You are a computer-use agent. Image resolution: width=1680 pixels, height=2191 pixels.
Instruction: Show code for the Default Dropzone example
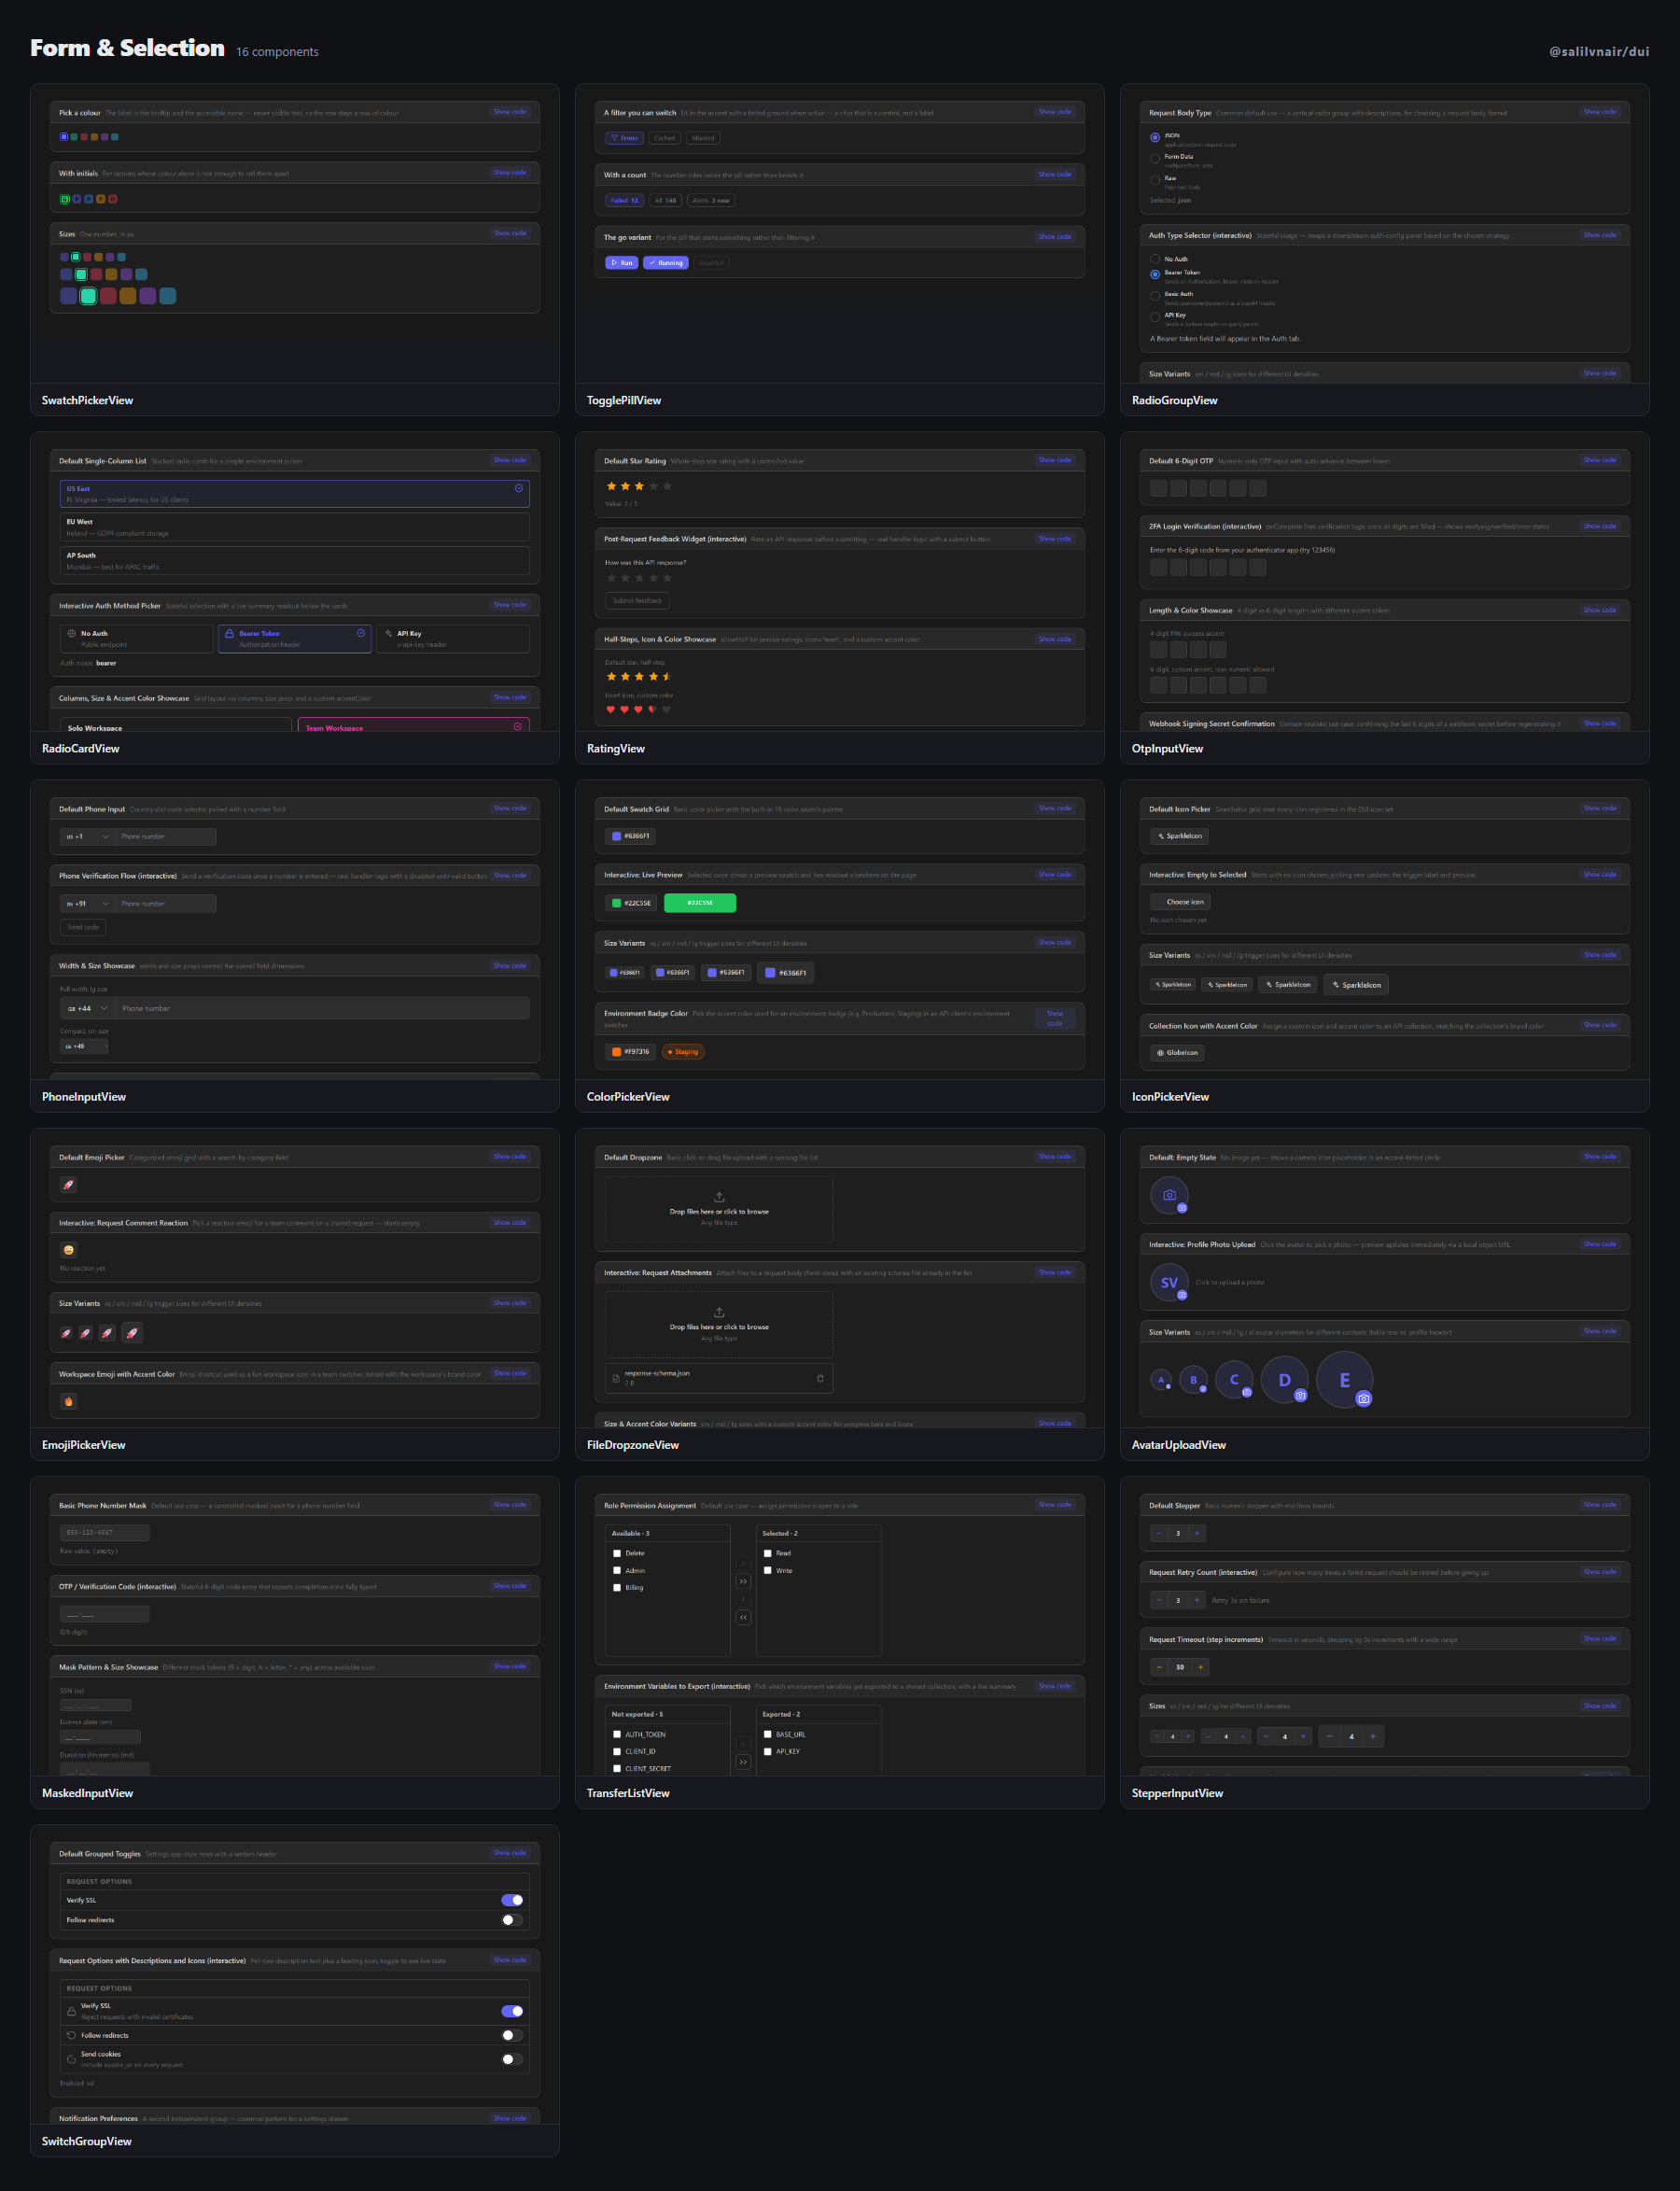[1054, 1156]
